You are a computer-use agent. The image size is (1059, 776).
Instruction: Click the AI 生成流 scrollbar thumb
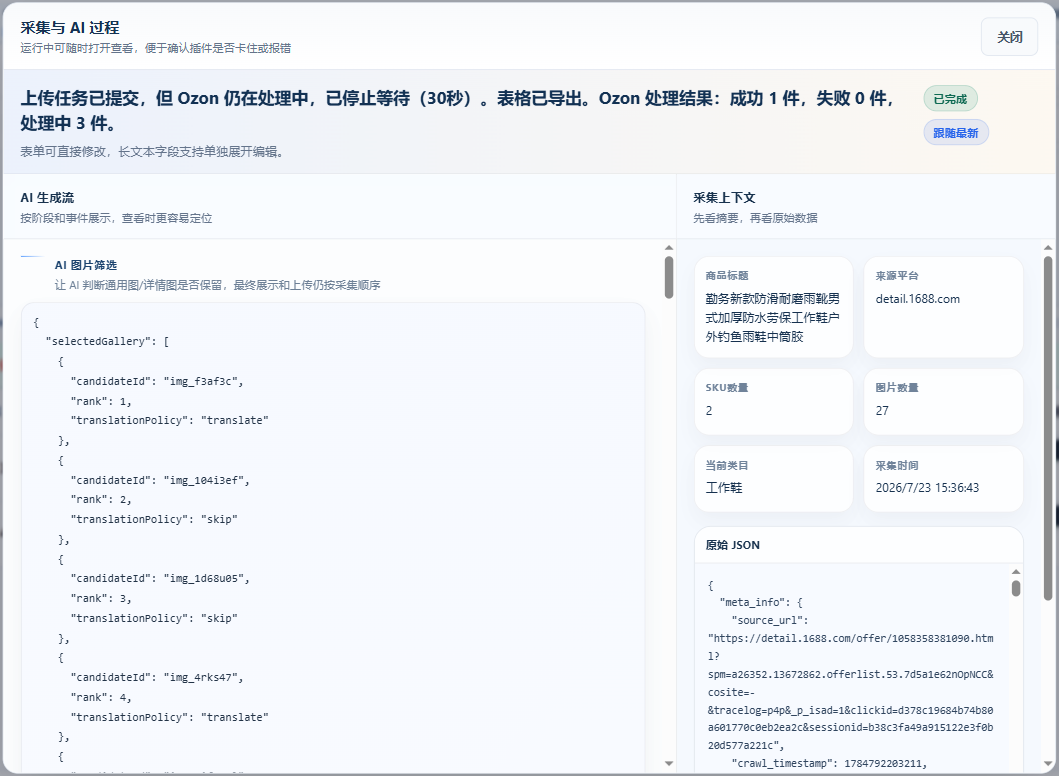coord(669,277)
